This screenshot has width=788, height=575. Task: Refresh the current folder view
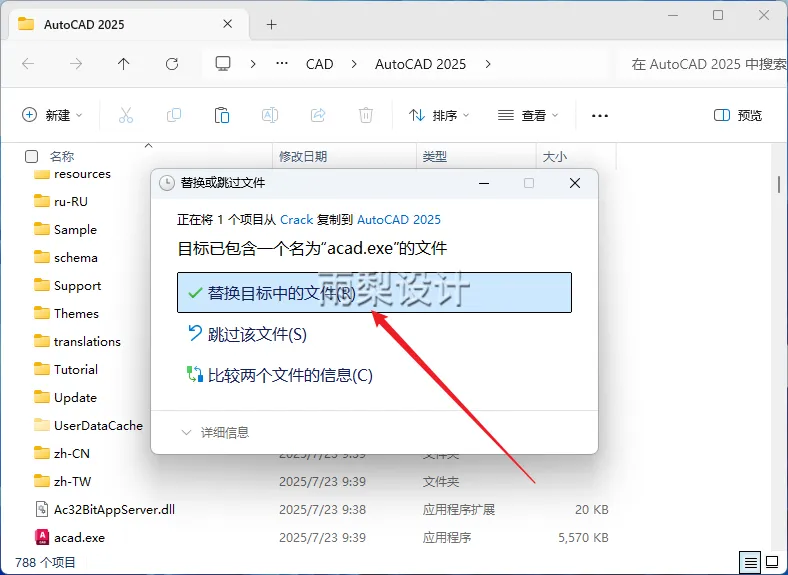pyautogui.click(x=172, y=64)
